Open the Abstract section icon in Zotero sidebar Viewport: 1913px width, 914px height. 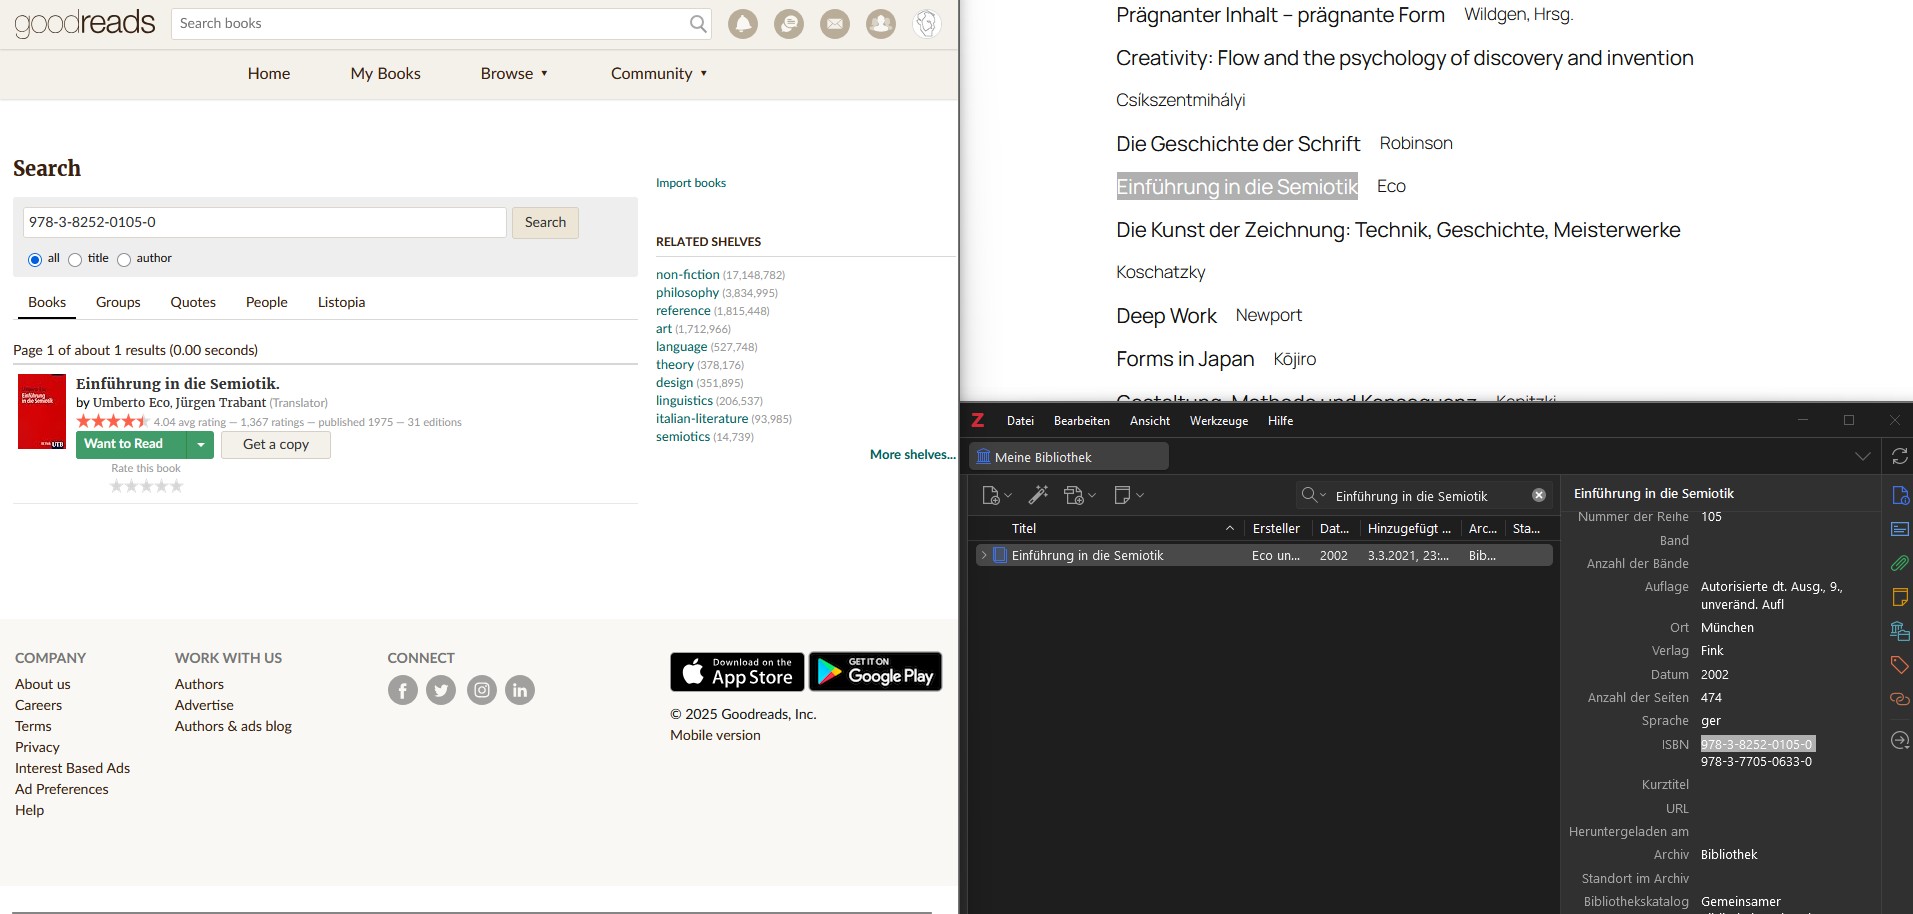pyautogui.click(x=1900, y=529)
